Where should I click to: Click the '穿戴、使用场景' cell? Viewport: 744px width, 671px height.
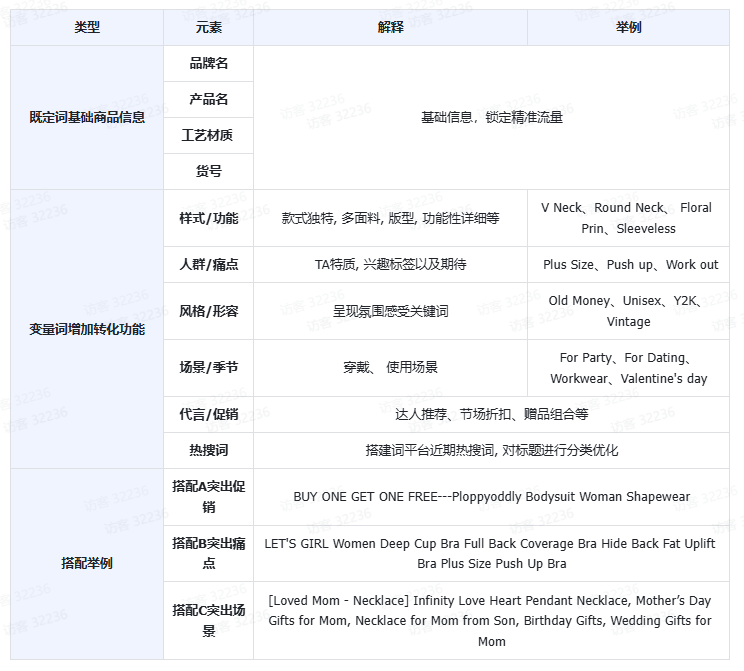(x=390, y=368)
